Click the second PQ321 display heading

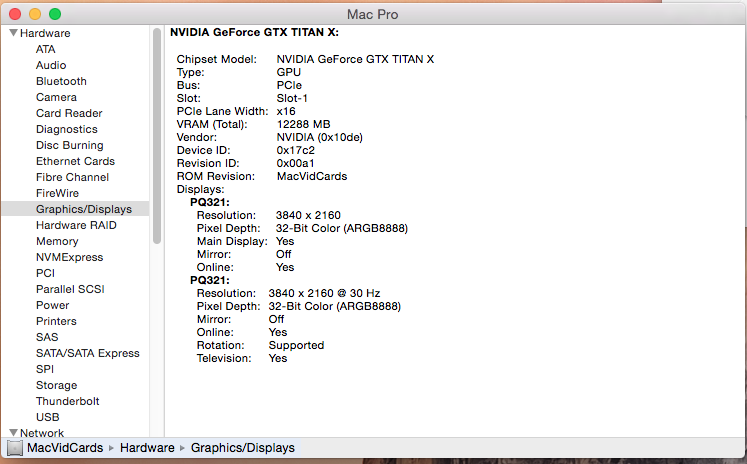click(210, 280)
